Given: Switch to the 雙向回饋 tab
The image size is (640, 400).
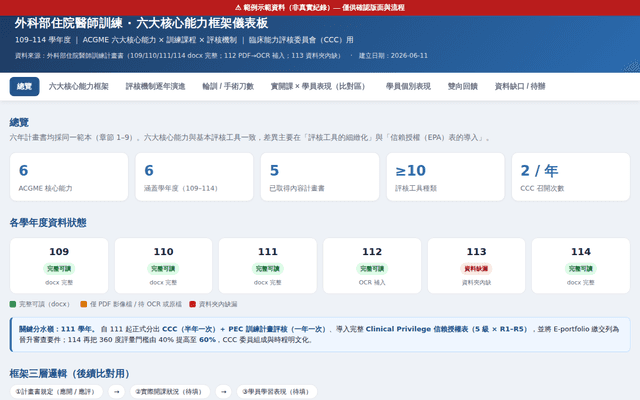Looking at the screenshot, I should (462, 87).
